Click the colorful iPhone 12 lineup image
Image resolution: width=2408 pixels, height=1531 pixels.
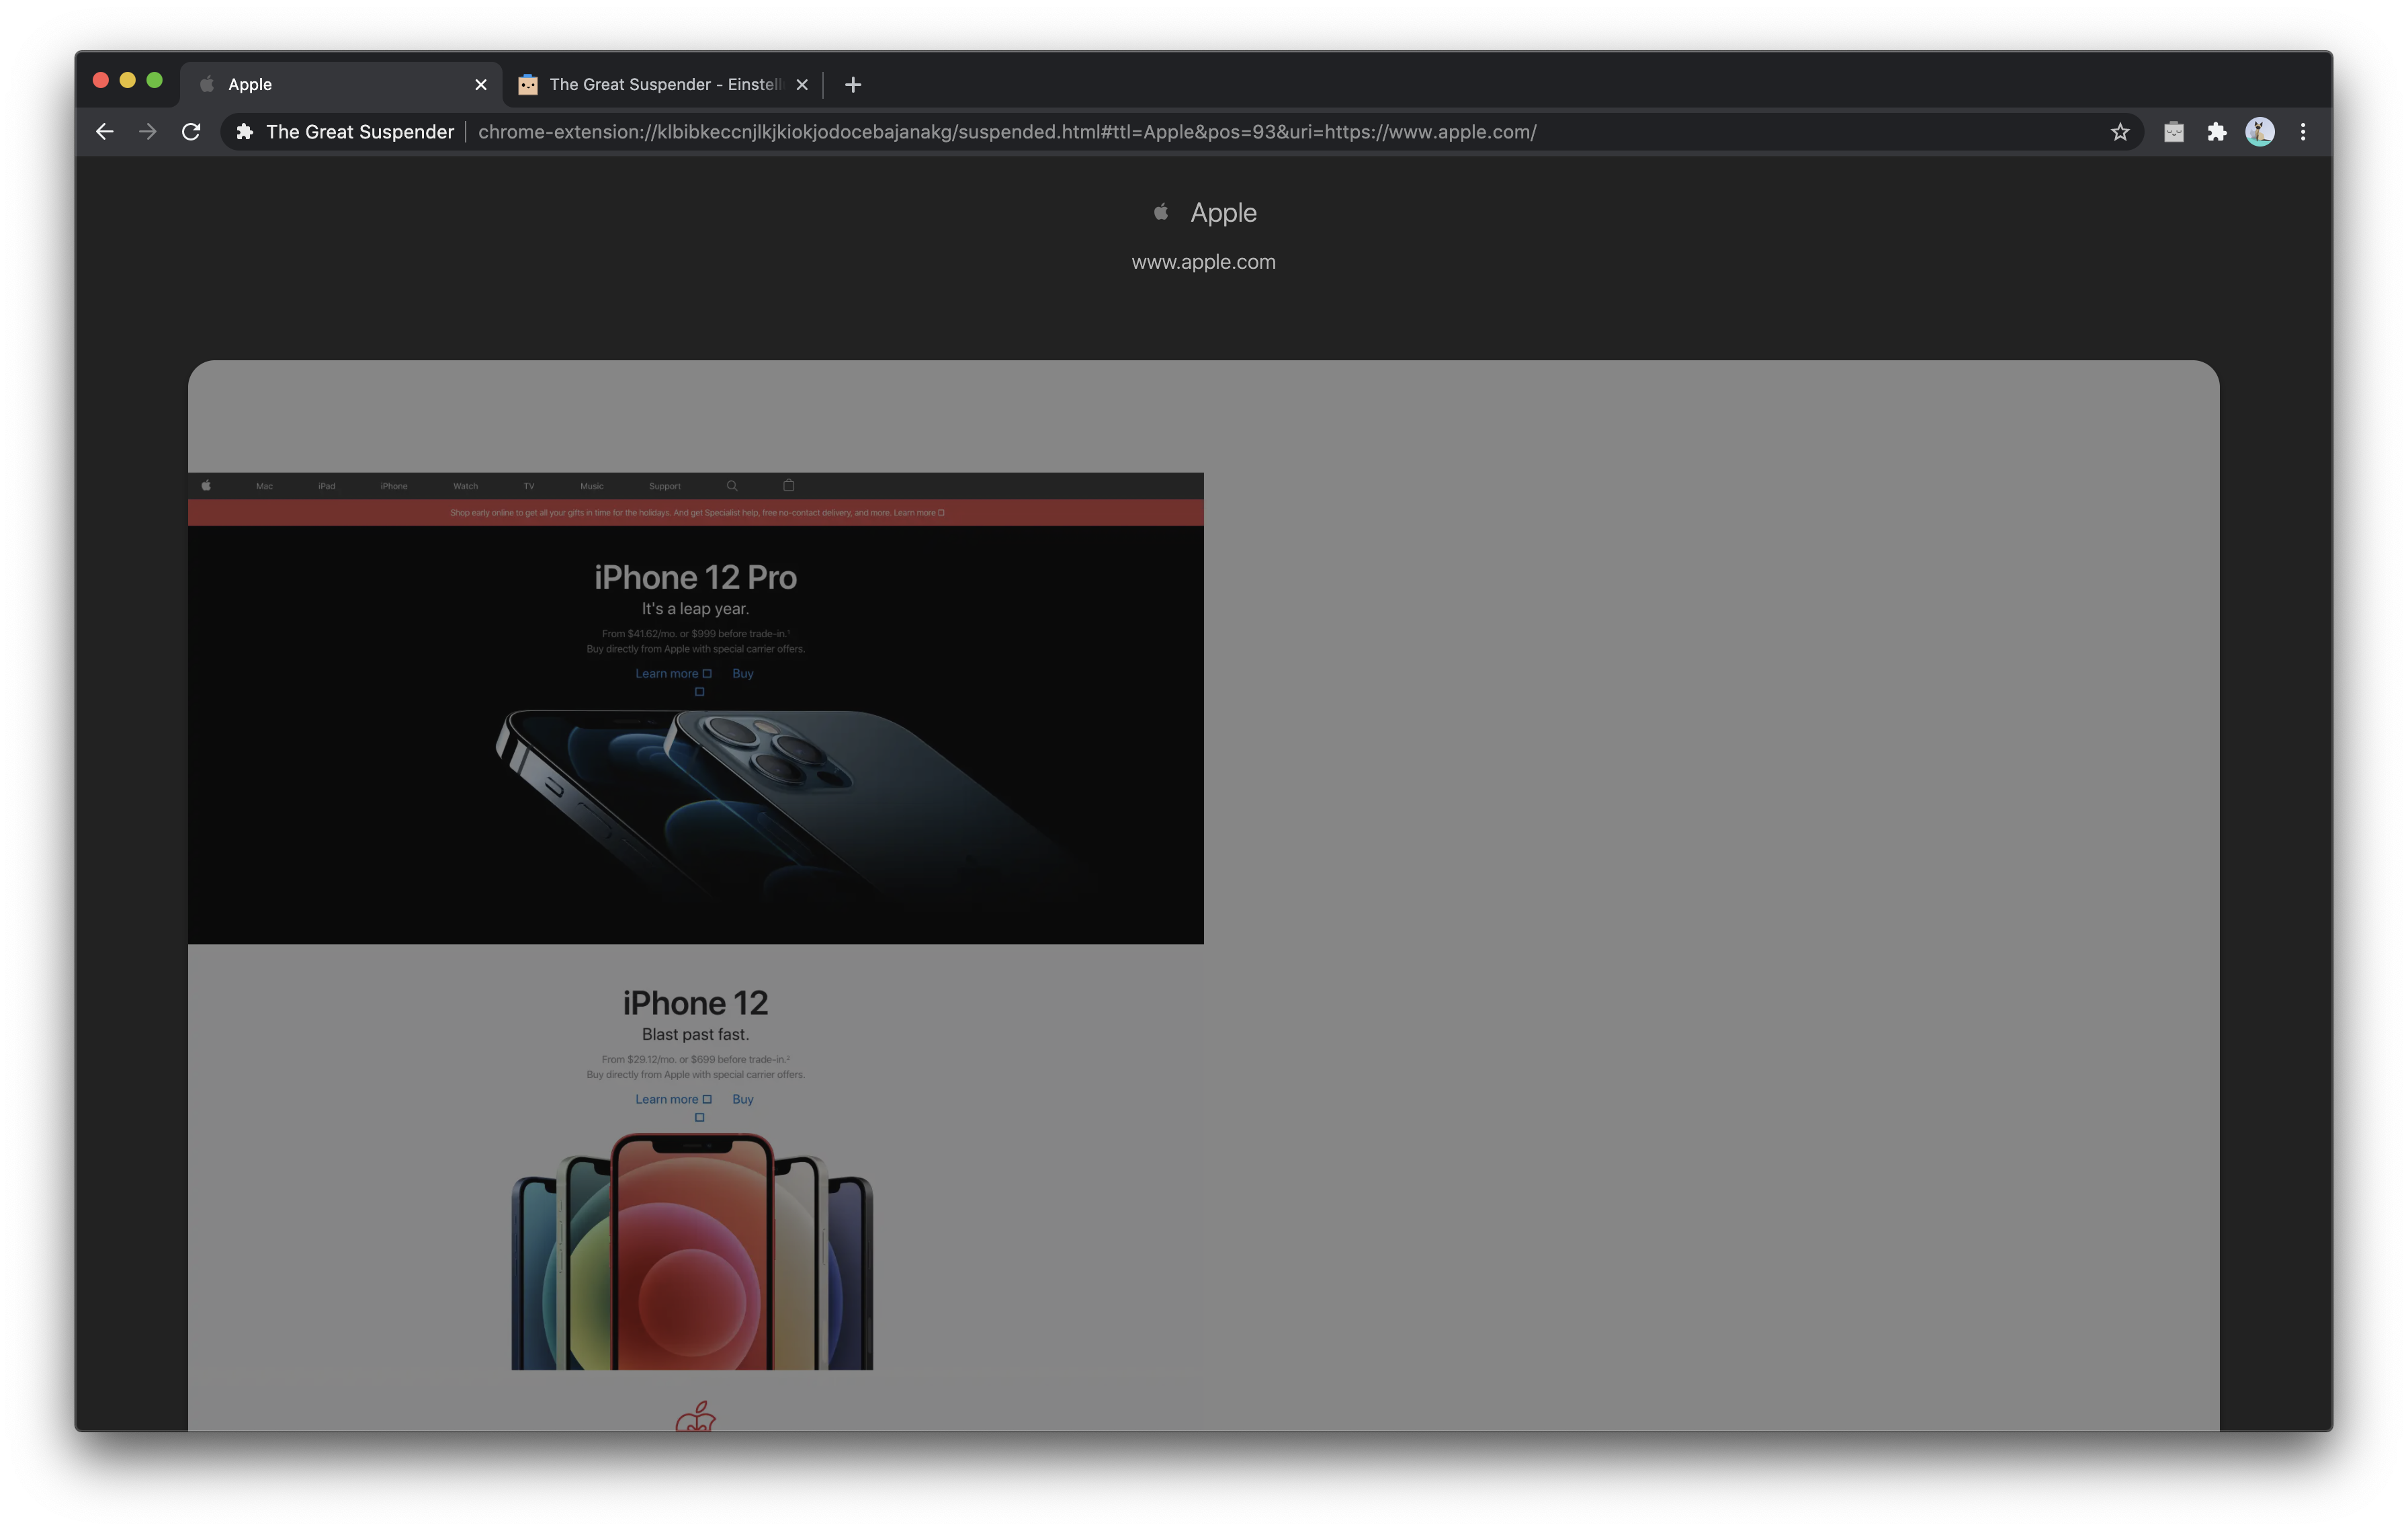[692, 1252]
